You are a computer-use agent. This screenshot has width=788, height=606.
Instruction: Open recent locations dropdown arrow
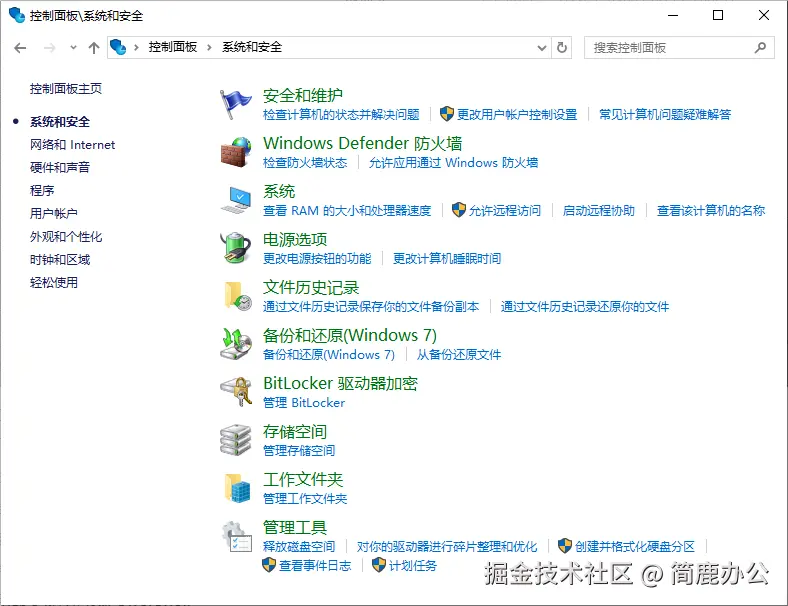pos(73,48)
